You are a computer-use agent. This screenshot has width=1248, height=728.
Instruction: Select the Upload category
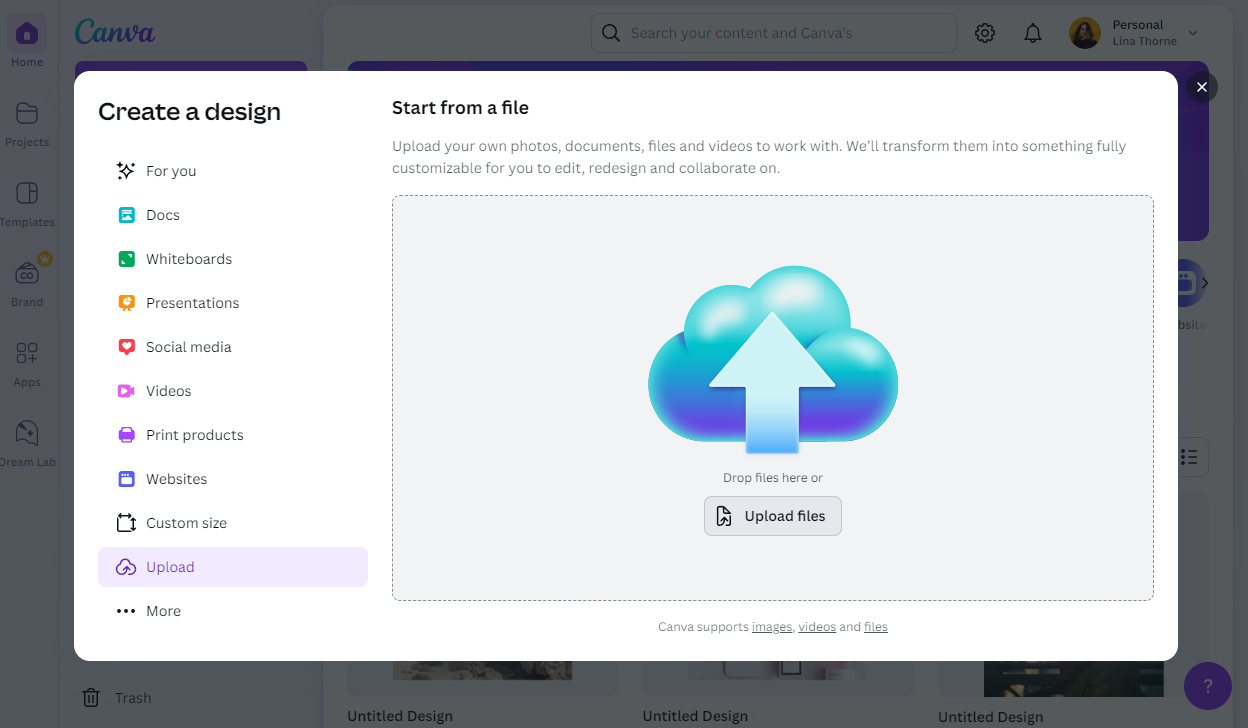click(x=233, y=567)
